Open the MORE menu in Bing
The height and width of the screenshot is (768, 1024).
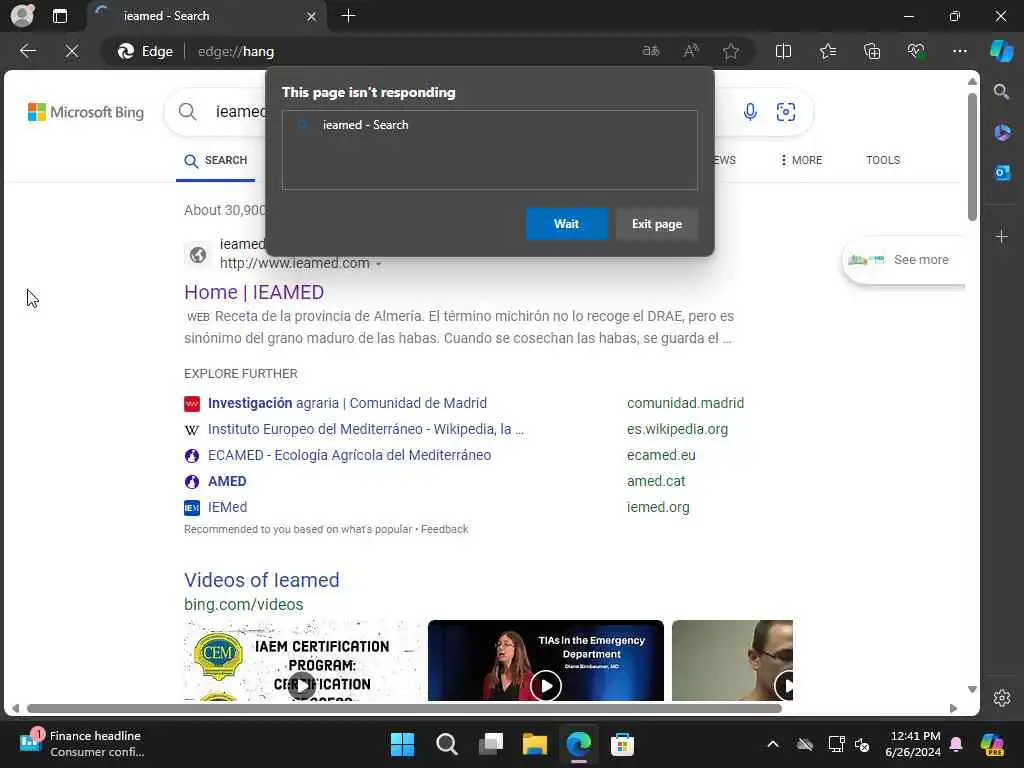click(801, 160)
